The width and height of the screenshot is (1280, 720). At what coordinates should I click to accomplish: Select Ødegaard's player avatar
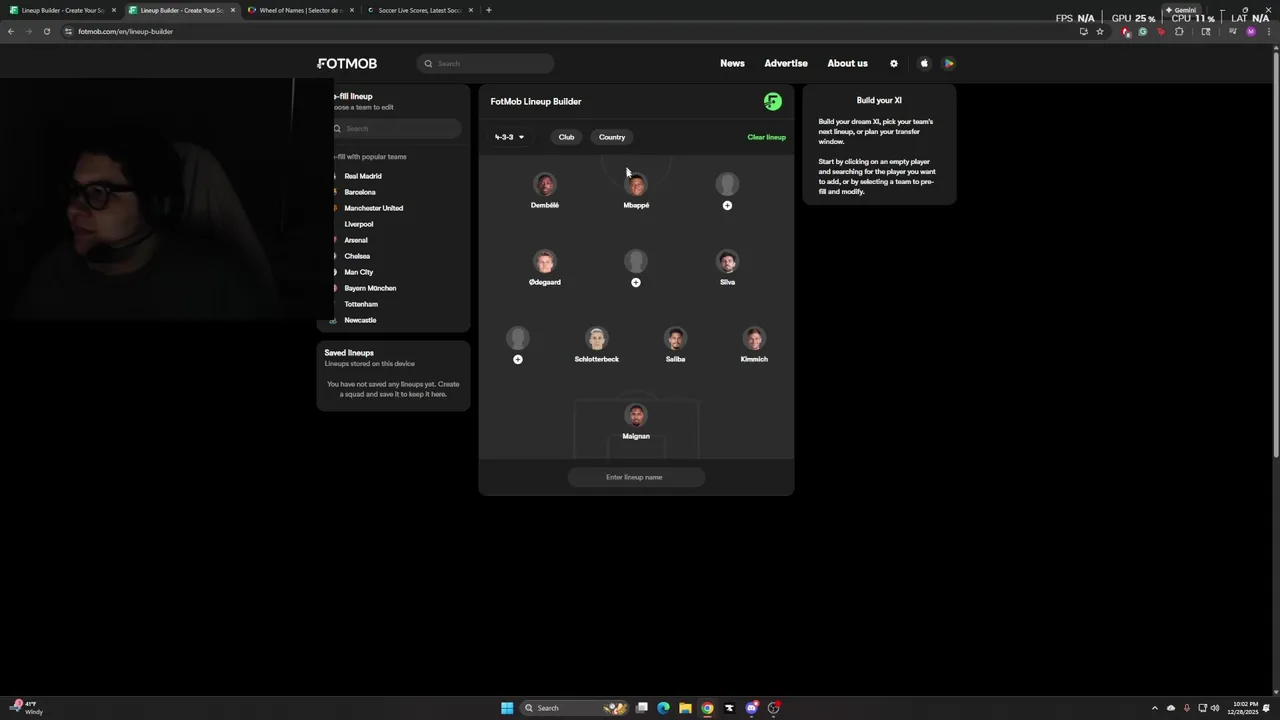pos(545,261)
